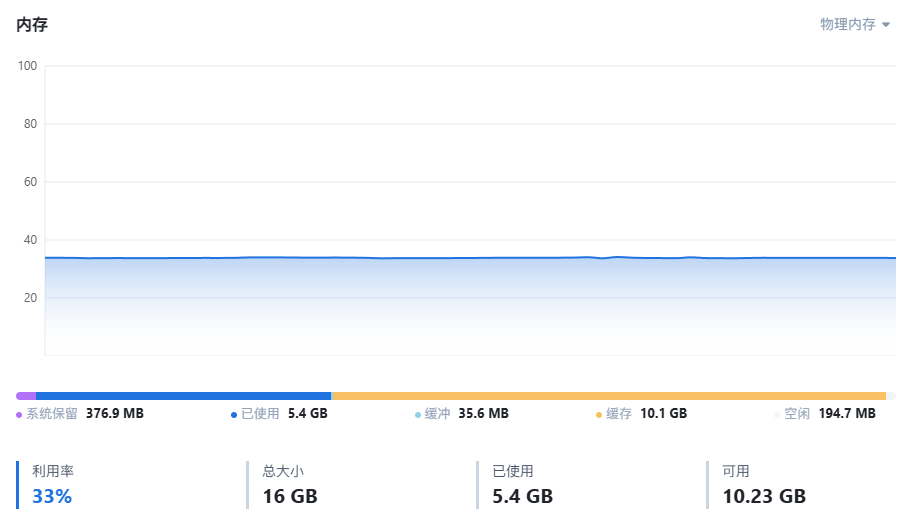Click the purple 系统保留 legend dot

pyautogui.click(x=19, y=414)
